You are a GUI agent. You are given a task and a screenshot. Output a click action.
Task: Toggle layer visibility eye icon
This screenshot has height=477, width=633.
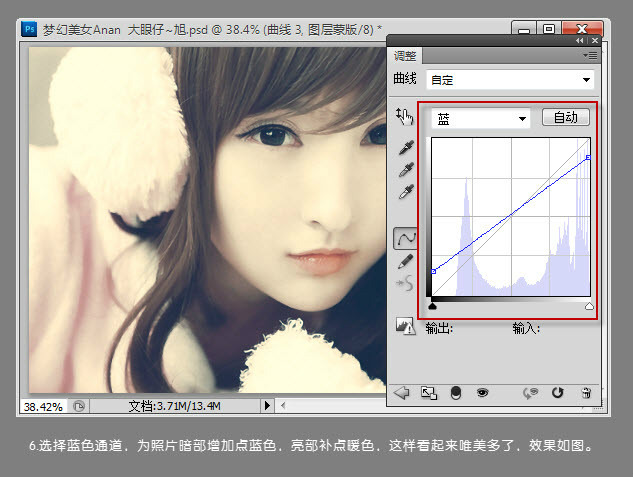click(x=482, y=393)
